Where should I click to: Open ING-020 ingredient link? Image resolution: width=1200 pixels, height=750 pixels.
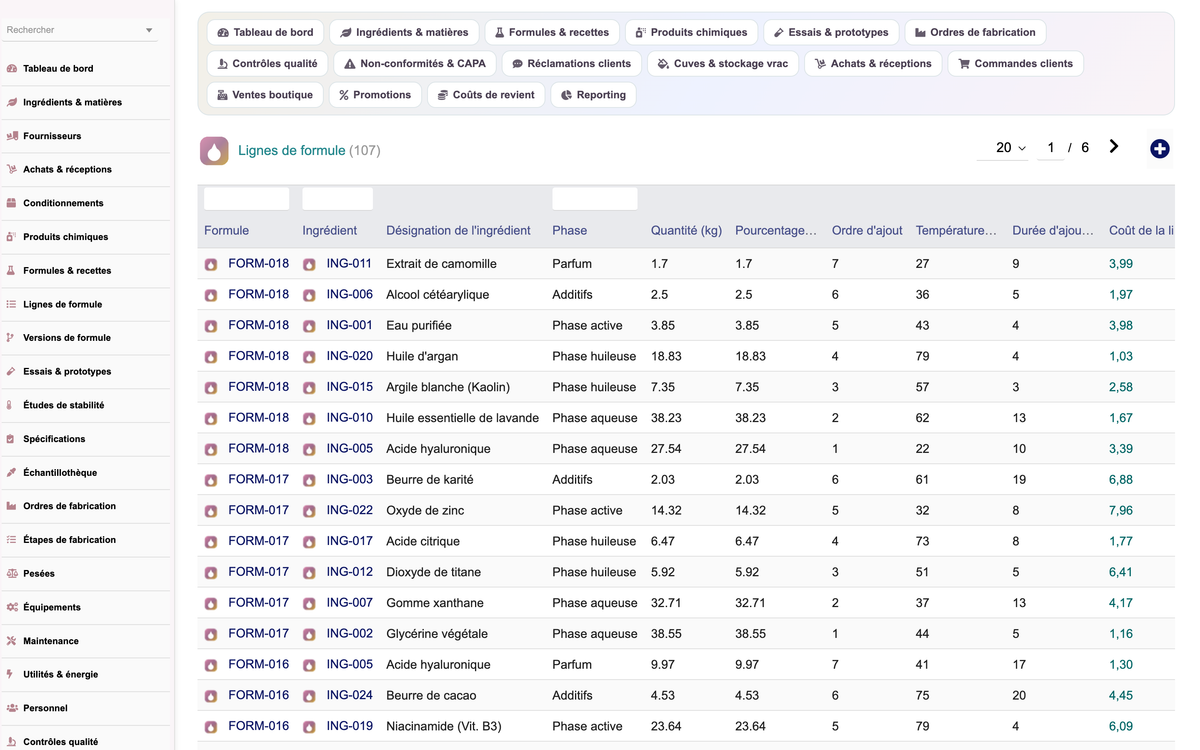point(350,356)
